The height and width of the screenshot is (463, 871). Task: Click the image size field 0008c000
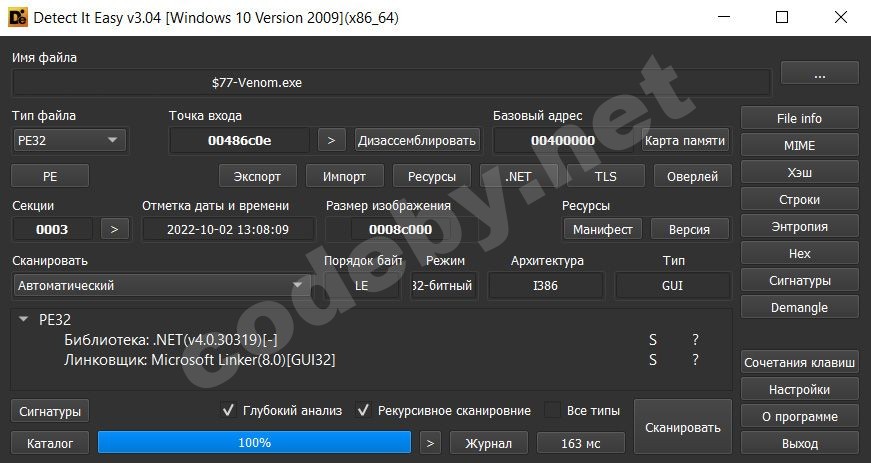coord(401,229)
